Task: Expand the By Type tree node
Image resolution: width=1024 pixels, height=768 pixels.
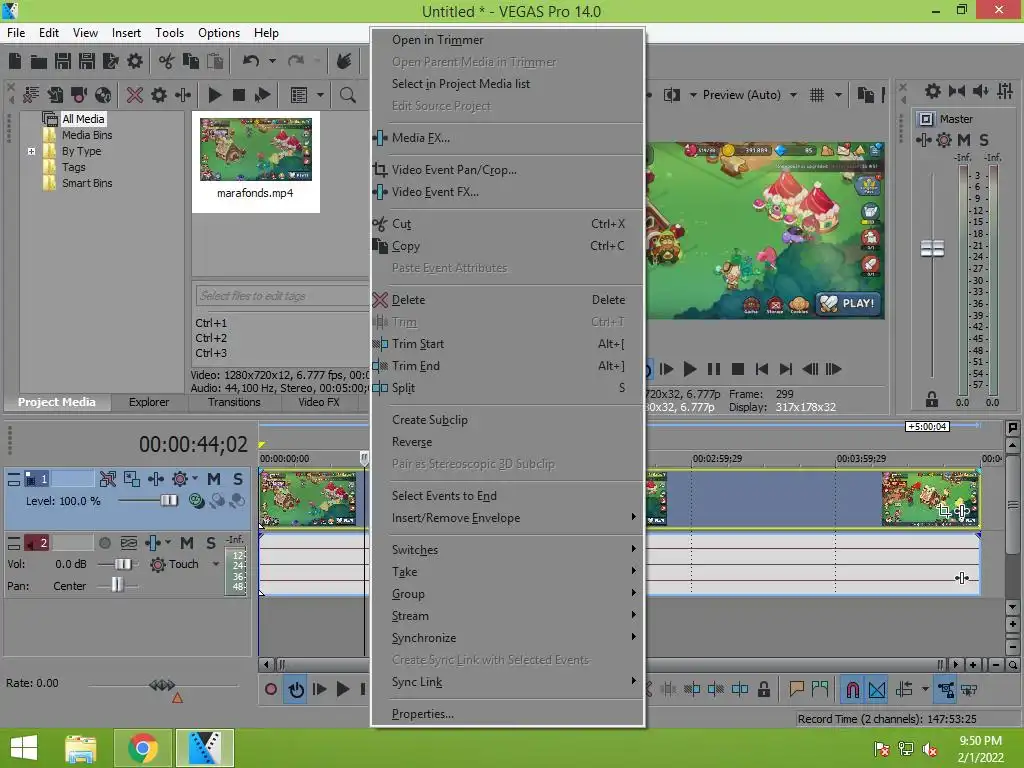Action: click(31, 152)
